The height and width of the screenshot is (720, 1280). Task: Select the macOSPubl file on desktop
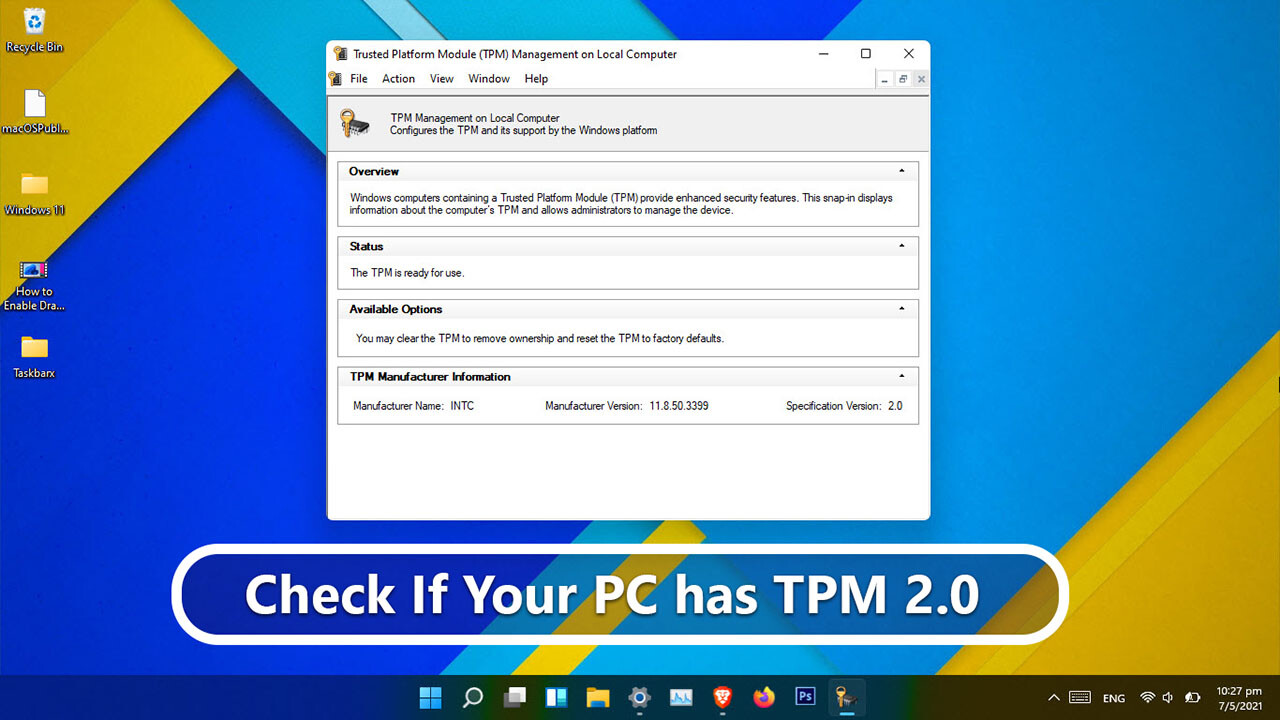[35, 112]
